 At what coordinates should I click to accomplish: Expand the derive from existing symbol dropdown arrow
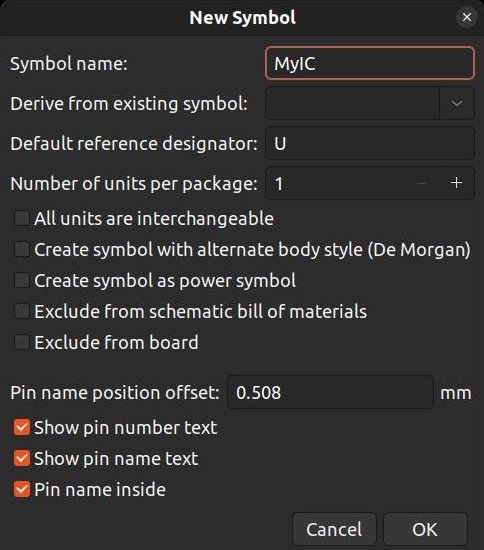click(x=456, y=103)
